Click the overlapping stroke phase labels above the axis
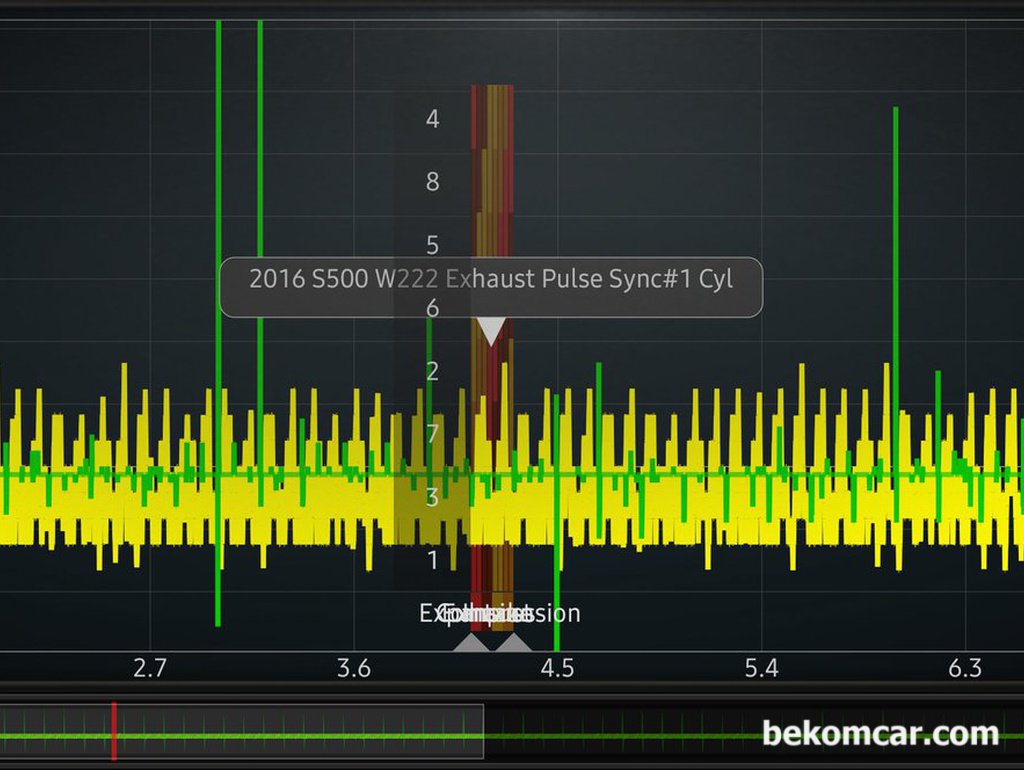 pyautogui.click(x=499, y=613)
